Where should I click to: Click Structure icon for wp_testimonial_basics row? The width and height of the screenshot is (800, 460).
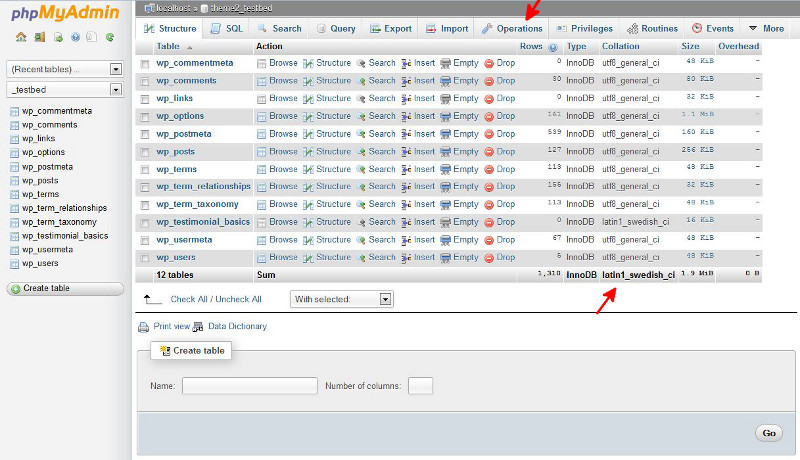click(x=308, y=222)
